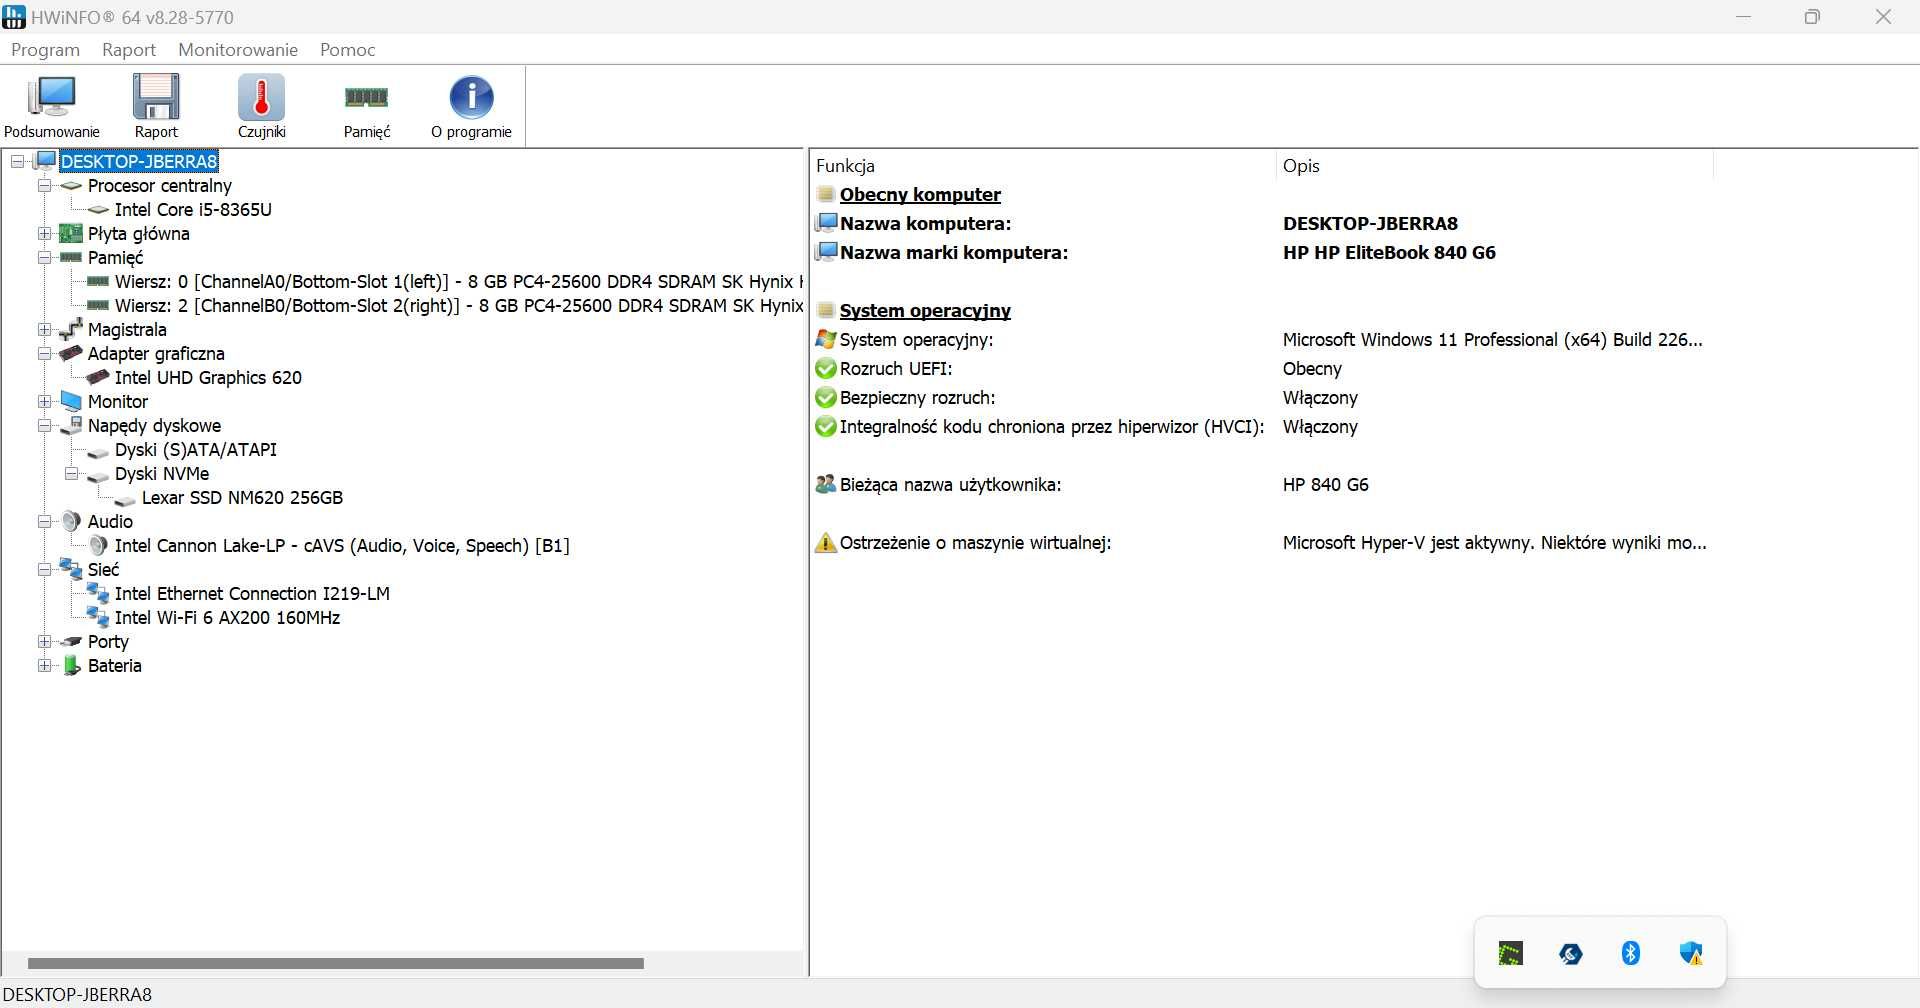The height and width of the screenshot is (1008, 1920).
Task: Click the status bar DESKTOP-JBERRA8 text
Action: (x=78, y=994)
